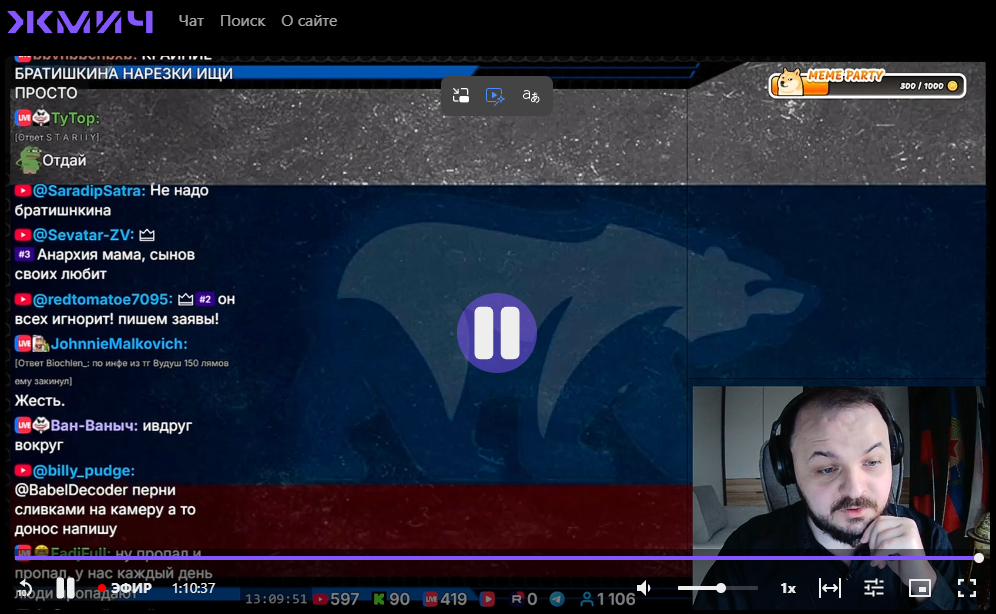Image resolution: width=996 pixels, height=614 pixels.
Task: Click username @SaradipSatra in chat
Action: (89, 190)
